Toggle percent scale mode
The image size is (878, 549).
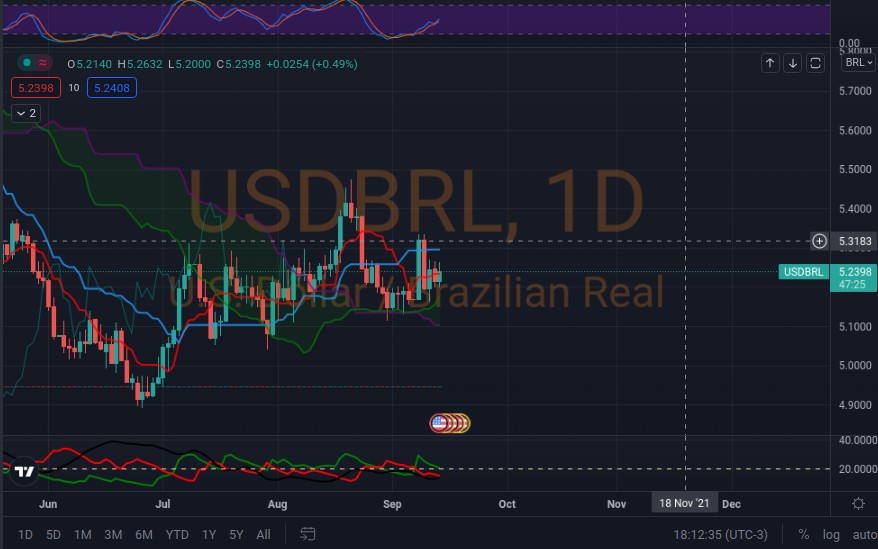coord(803,534)
